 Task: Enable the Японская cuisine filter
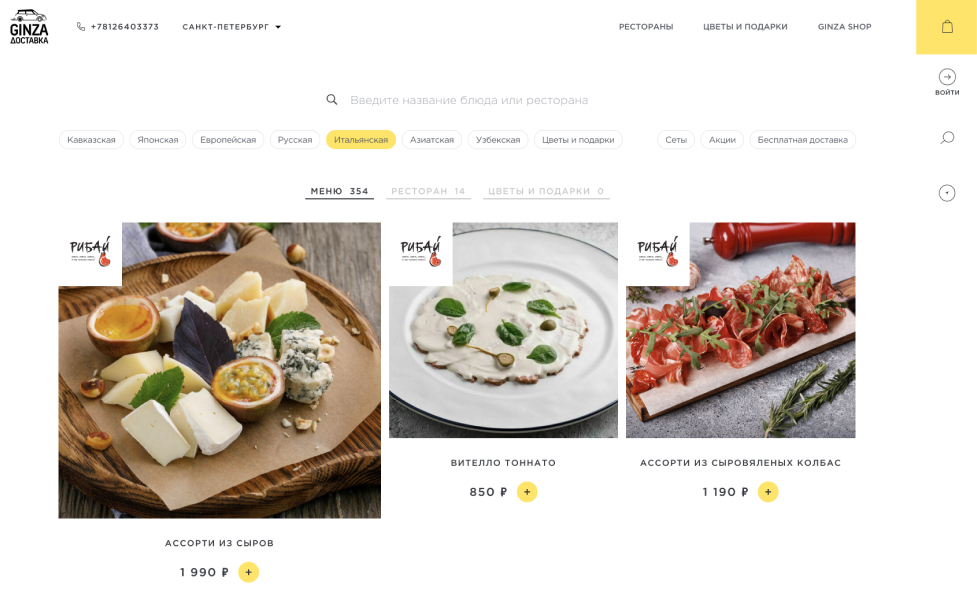click(x=158, y=140)
